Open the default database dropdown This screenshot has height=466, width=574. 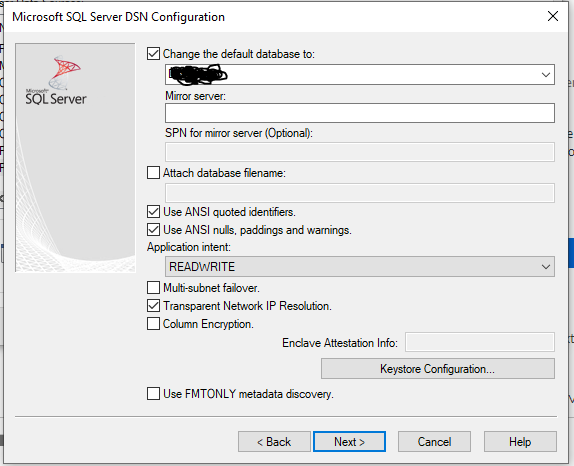545,75
